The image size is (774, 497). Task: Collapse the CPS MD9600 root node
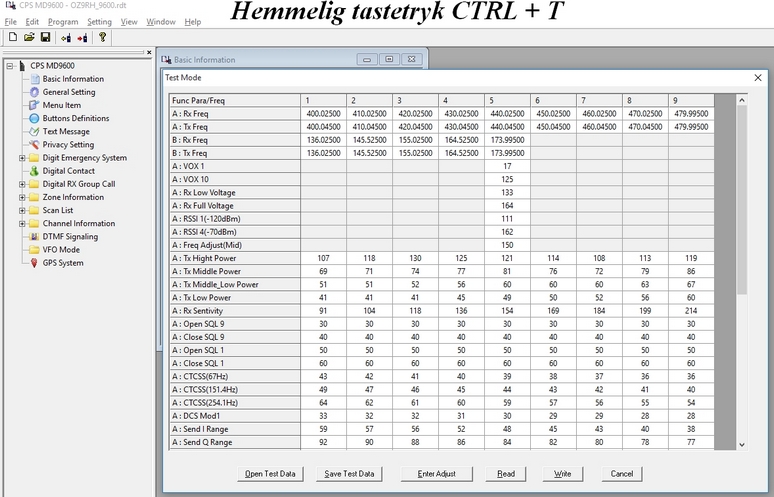coord(10,66)
